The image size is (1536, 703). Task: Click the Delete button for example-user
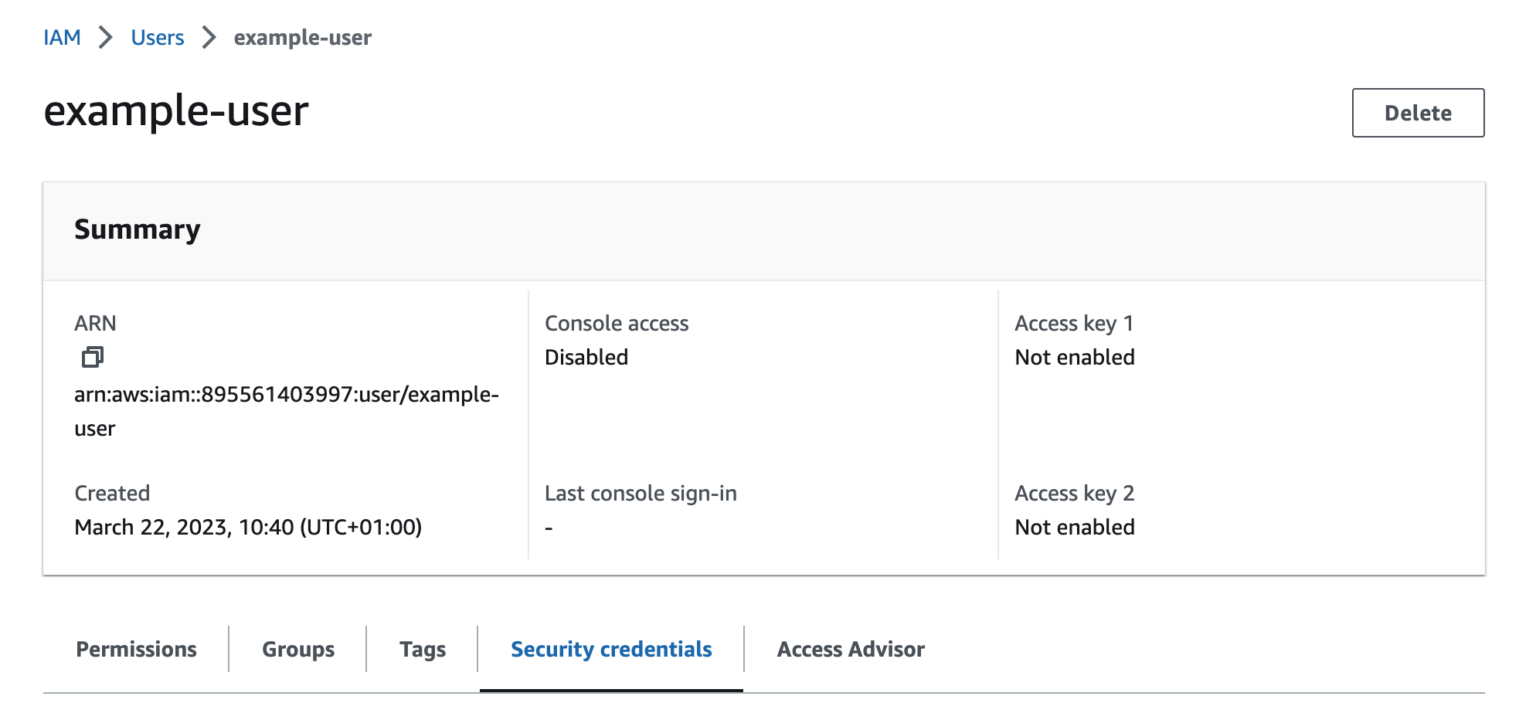1417,113
